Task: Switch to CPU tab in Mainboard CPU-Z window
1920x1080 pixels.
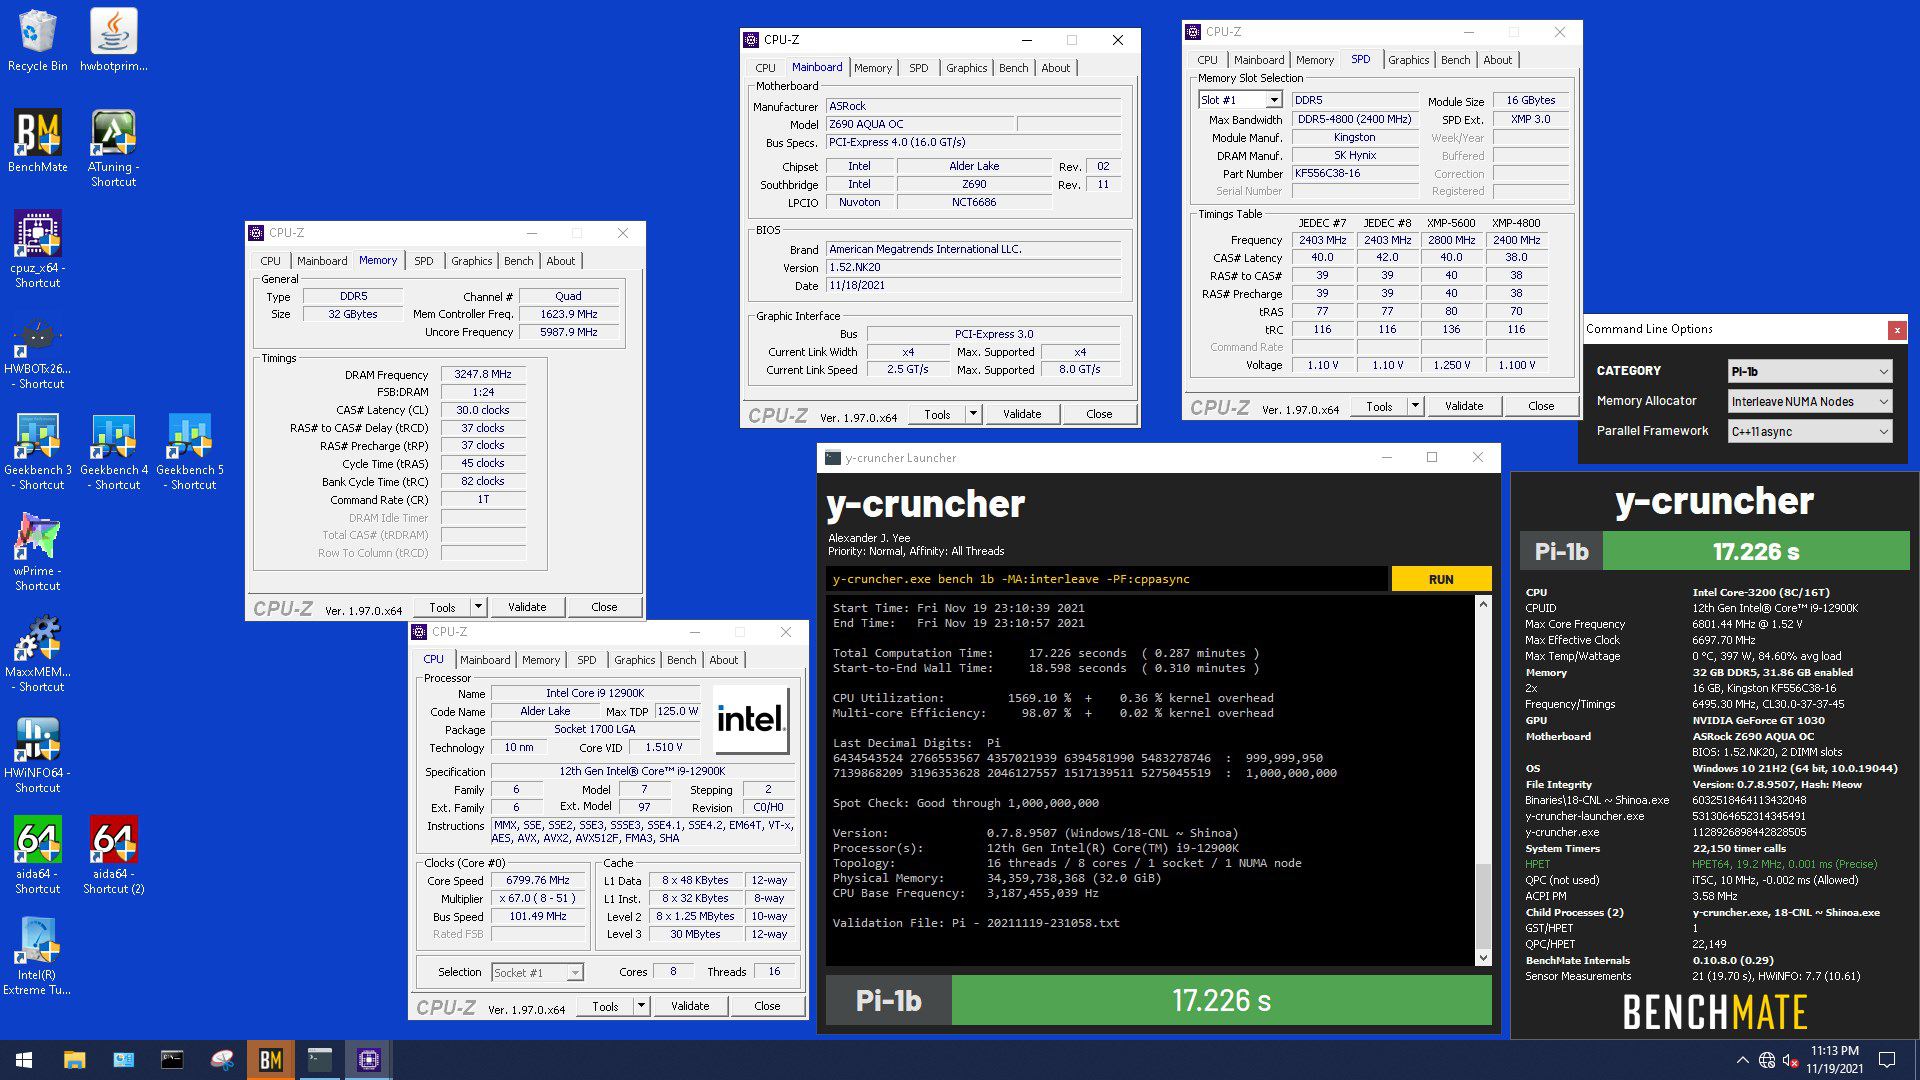Action: pos(765,68)
